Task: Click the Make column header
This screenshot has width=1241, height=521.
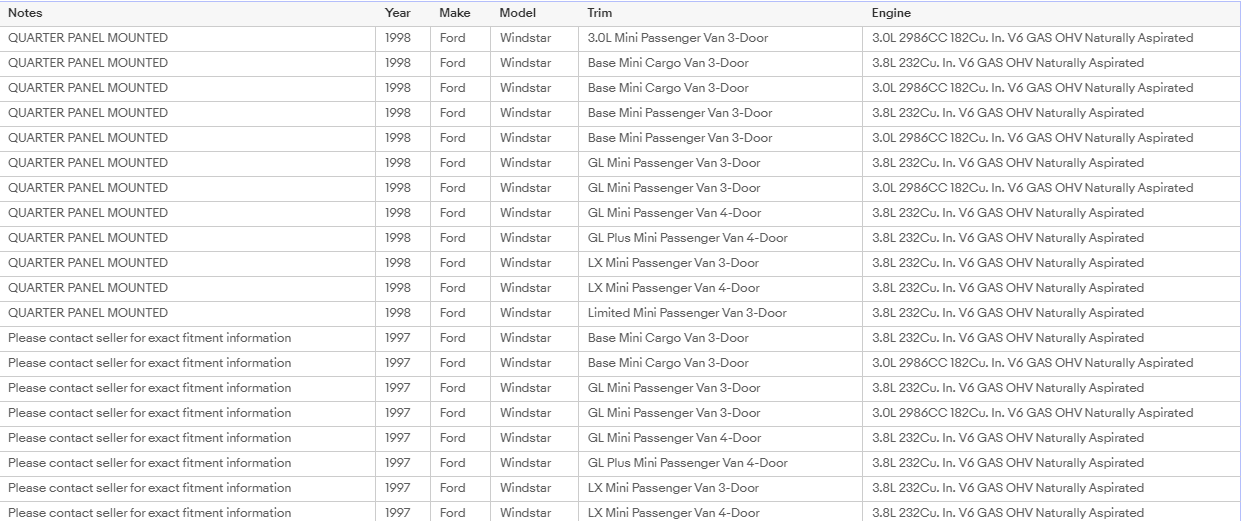Action: [x=455, y=13]
